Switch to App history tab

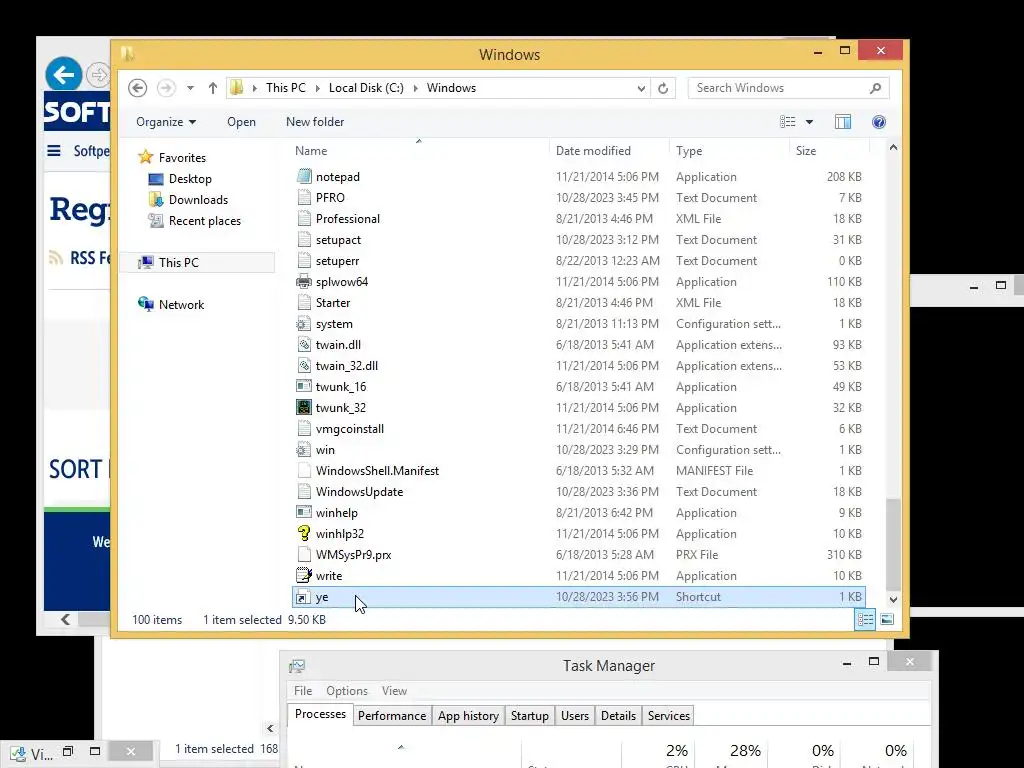[x=468, y=716]
